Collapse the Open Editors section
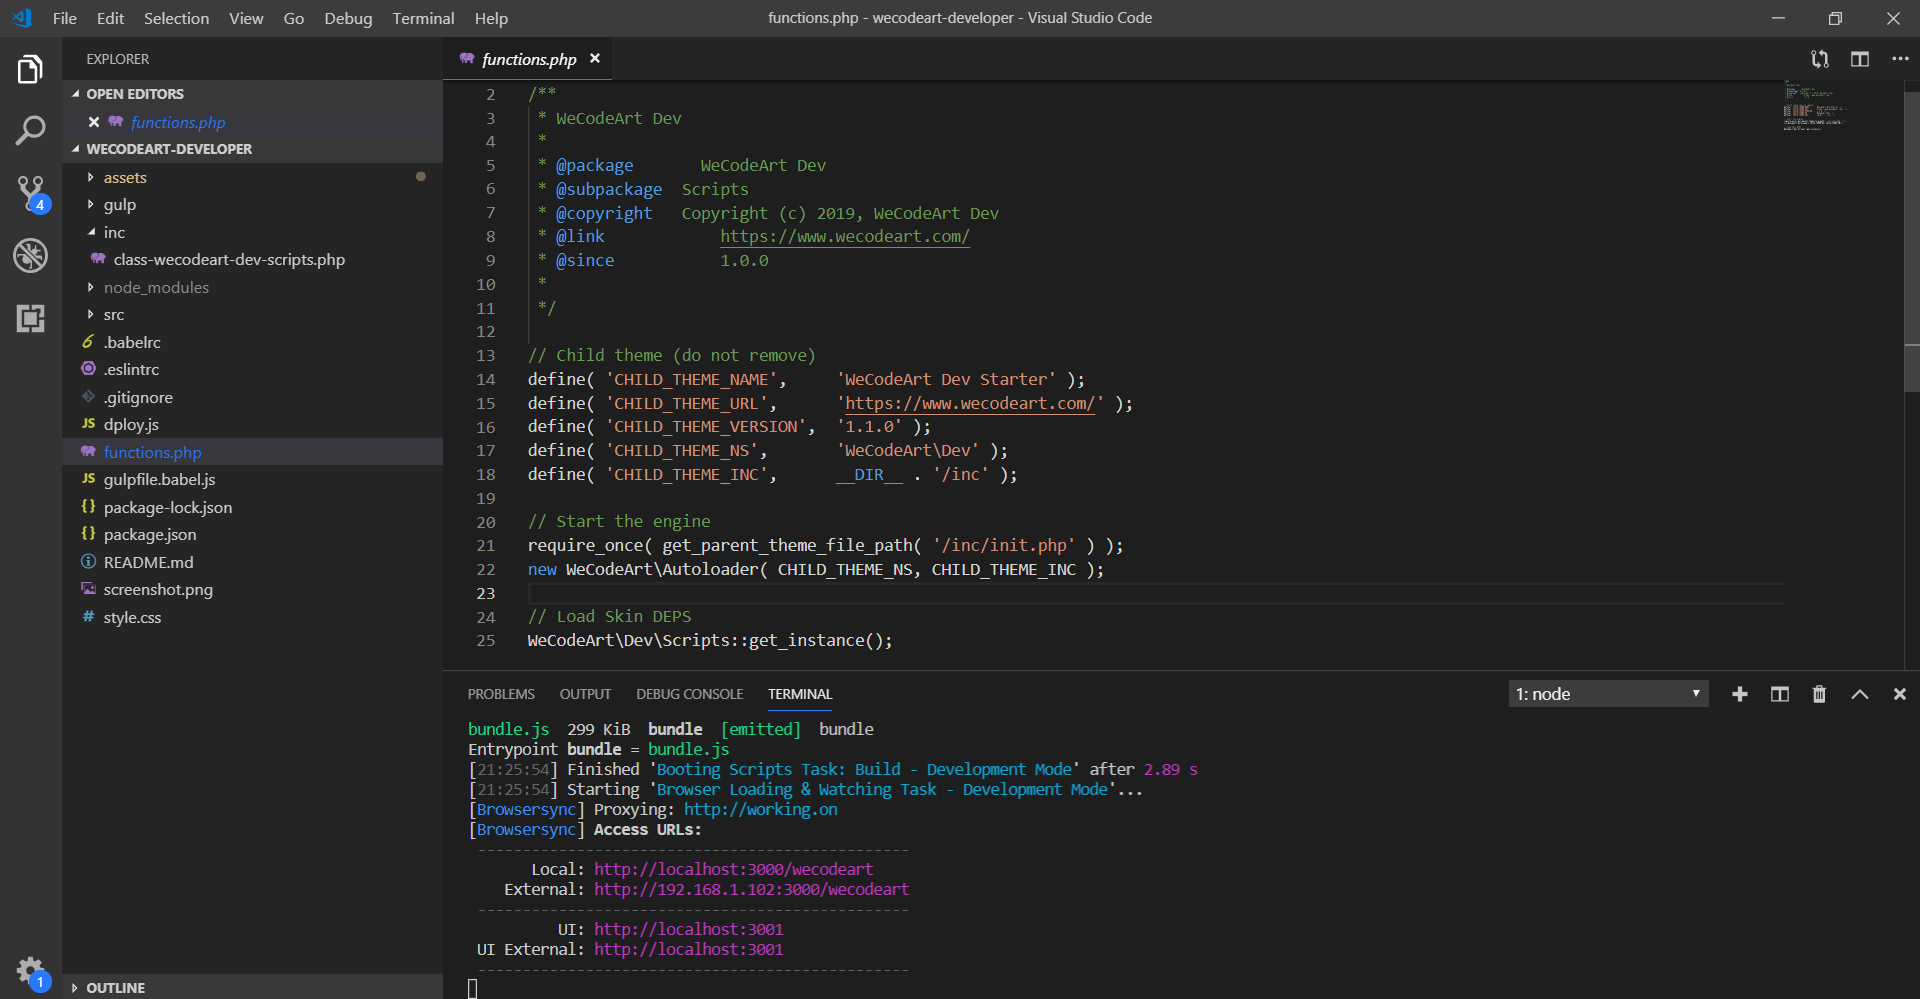This screenshot has width=1920, height=999. coord(75,94)
